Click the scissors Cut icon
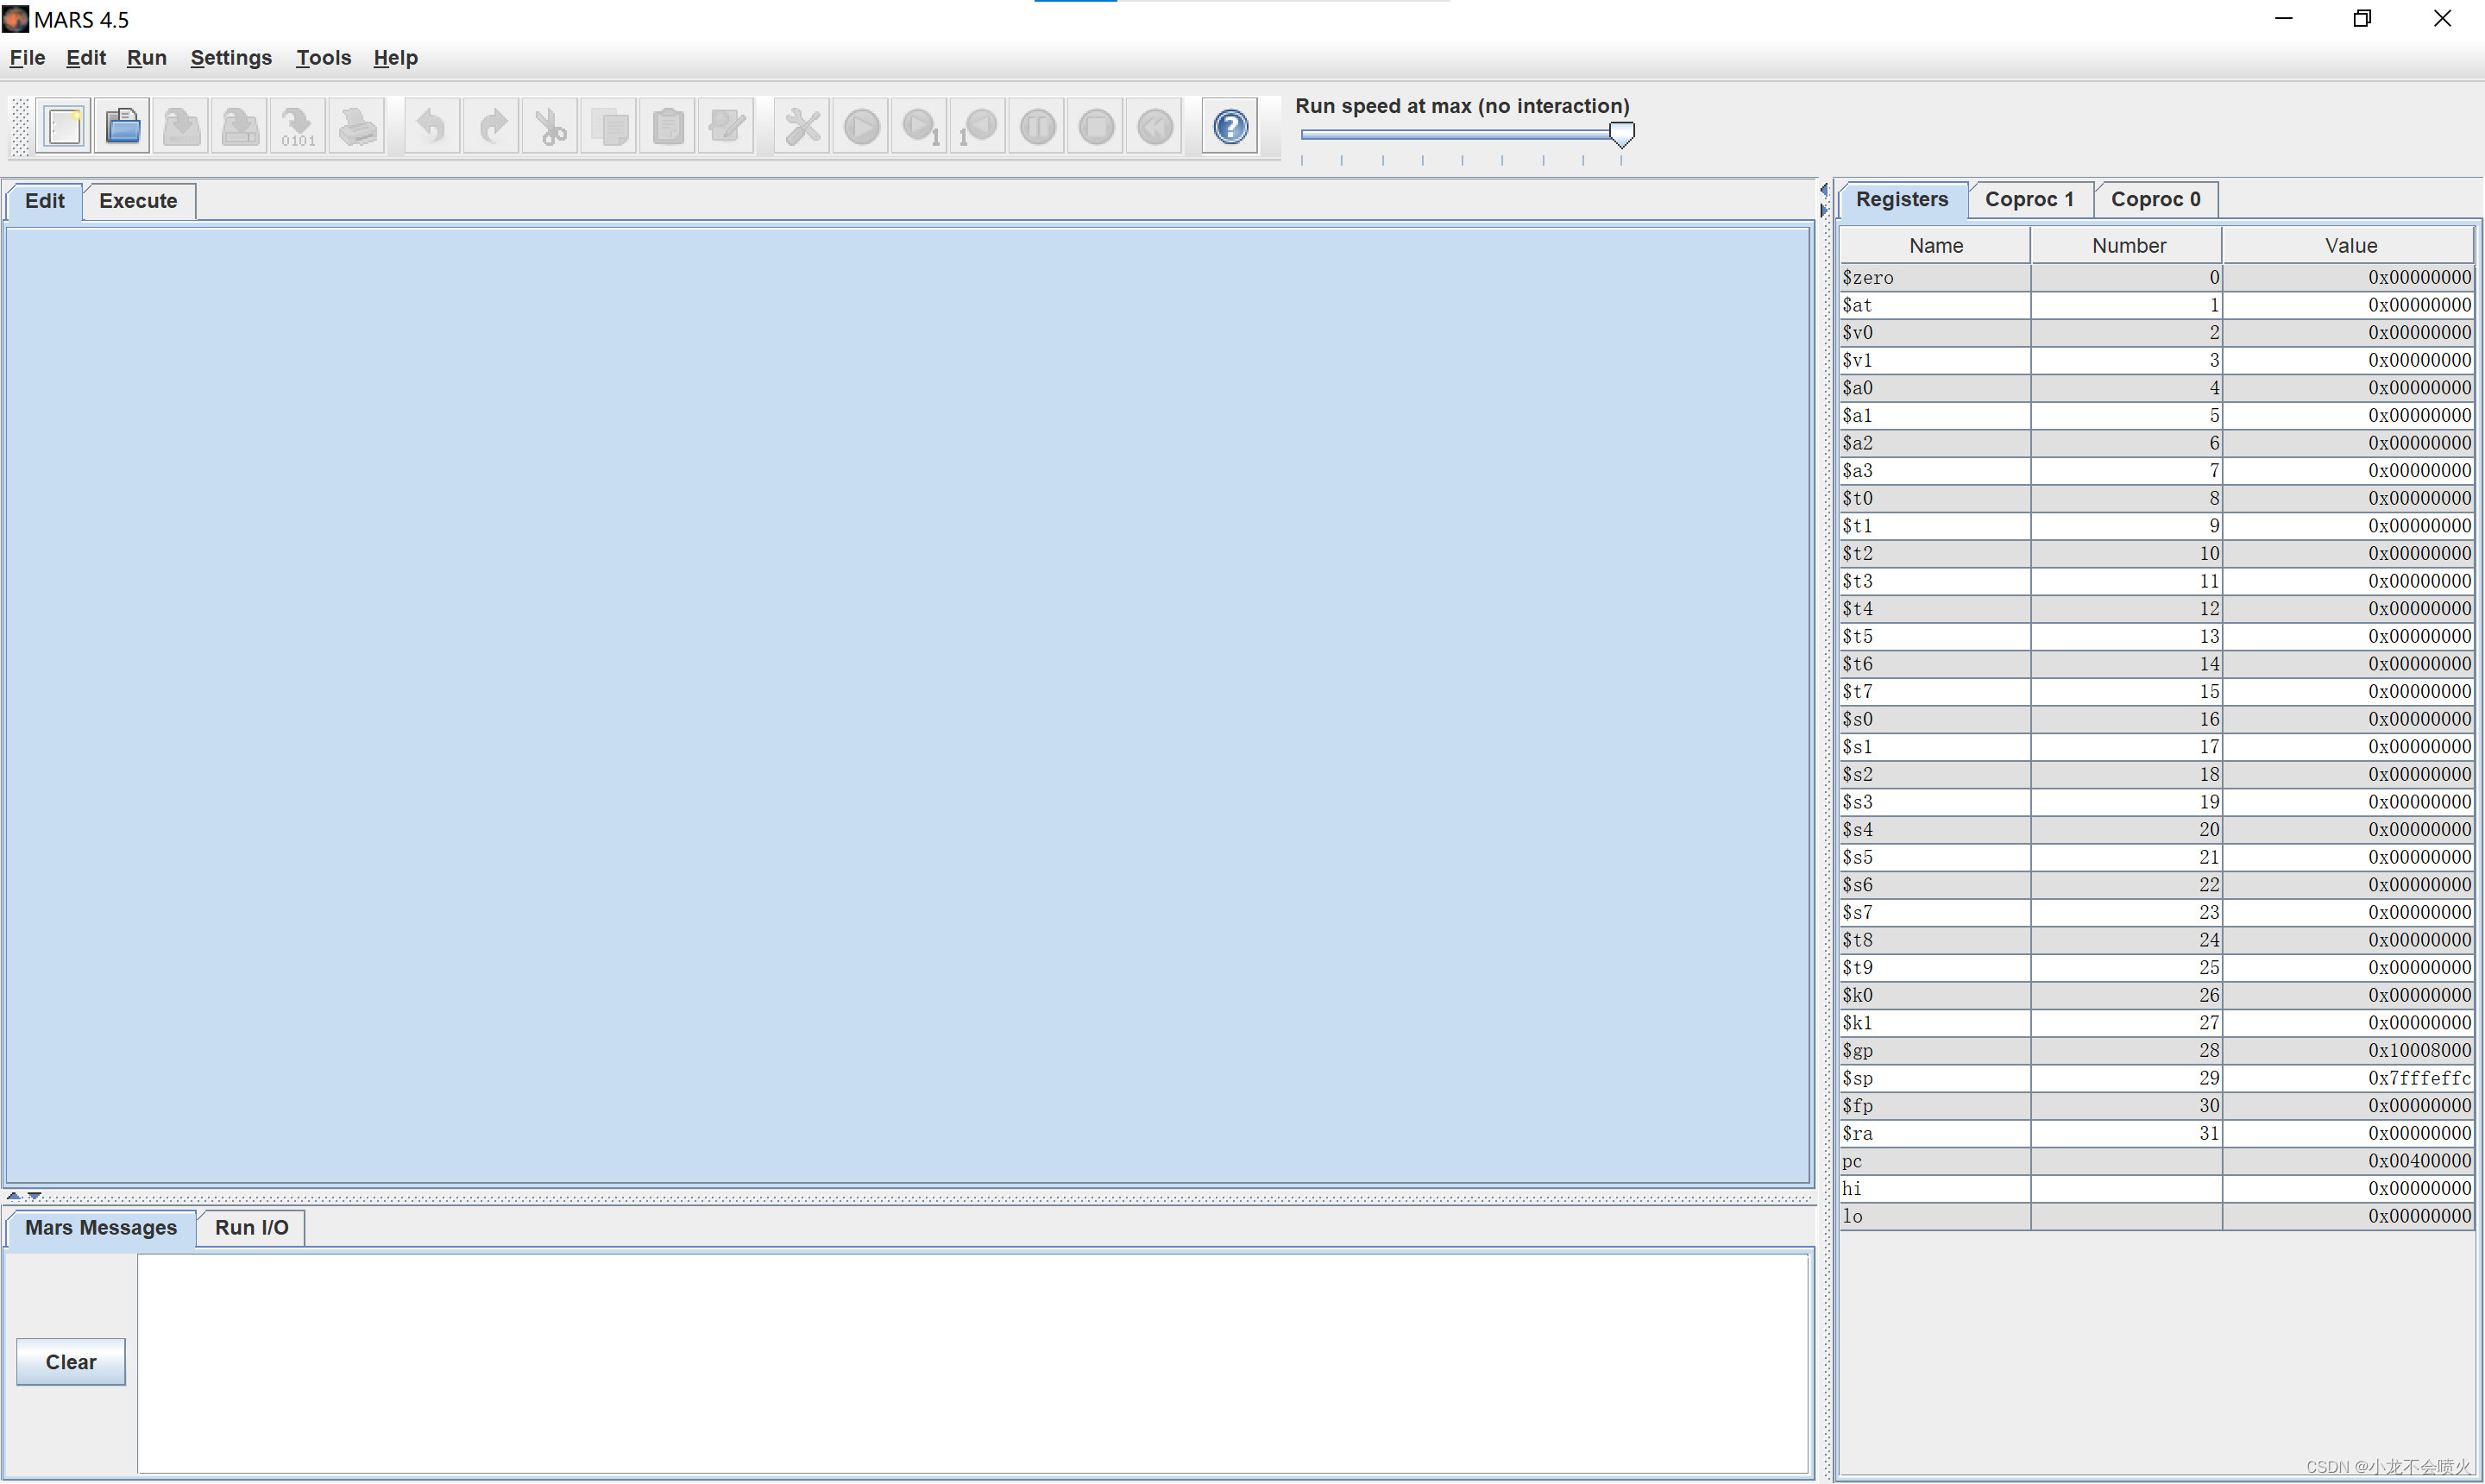The width and height of the screenshot is (2485, 1484). pos(550,127)
